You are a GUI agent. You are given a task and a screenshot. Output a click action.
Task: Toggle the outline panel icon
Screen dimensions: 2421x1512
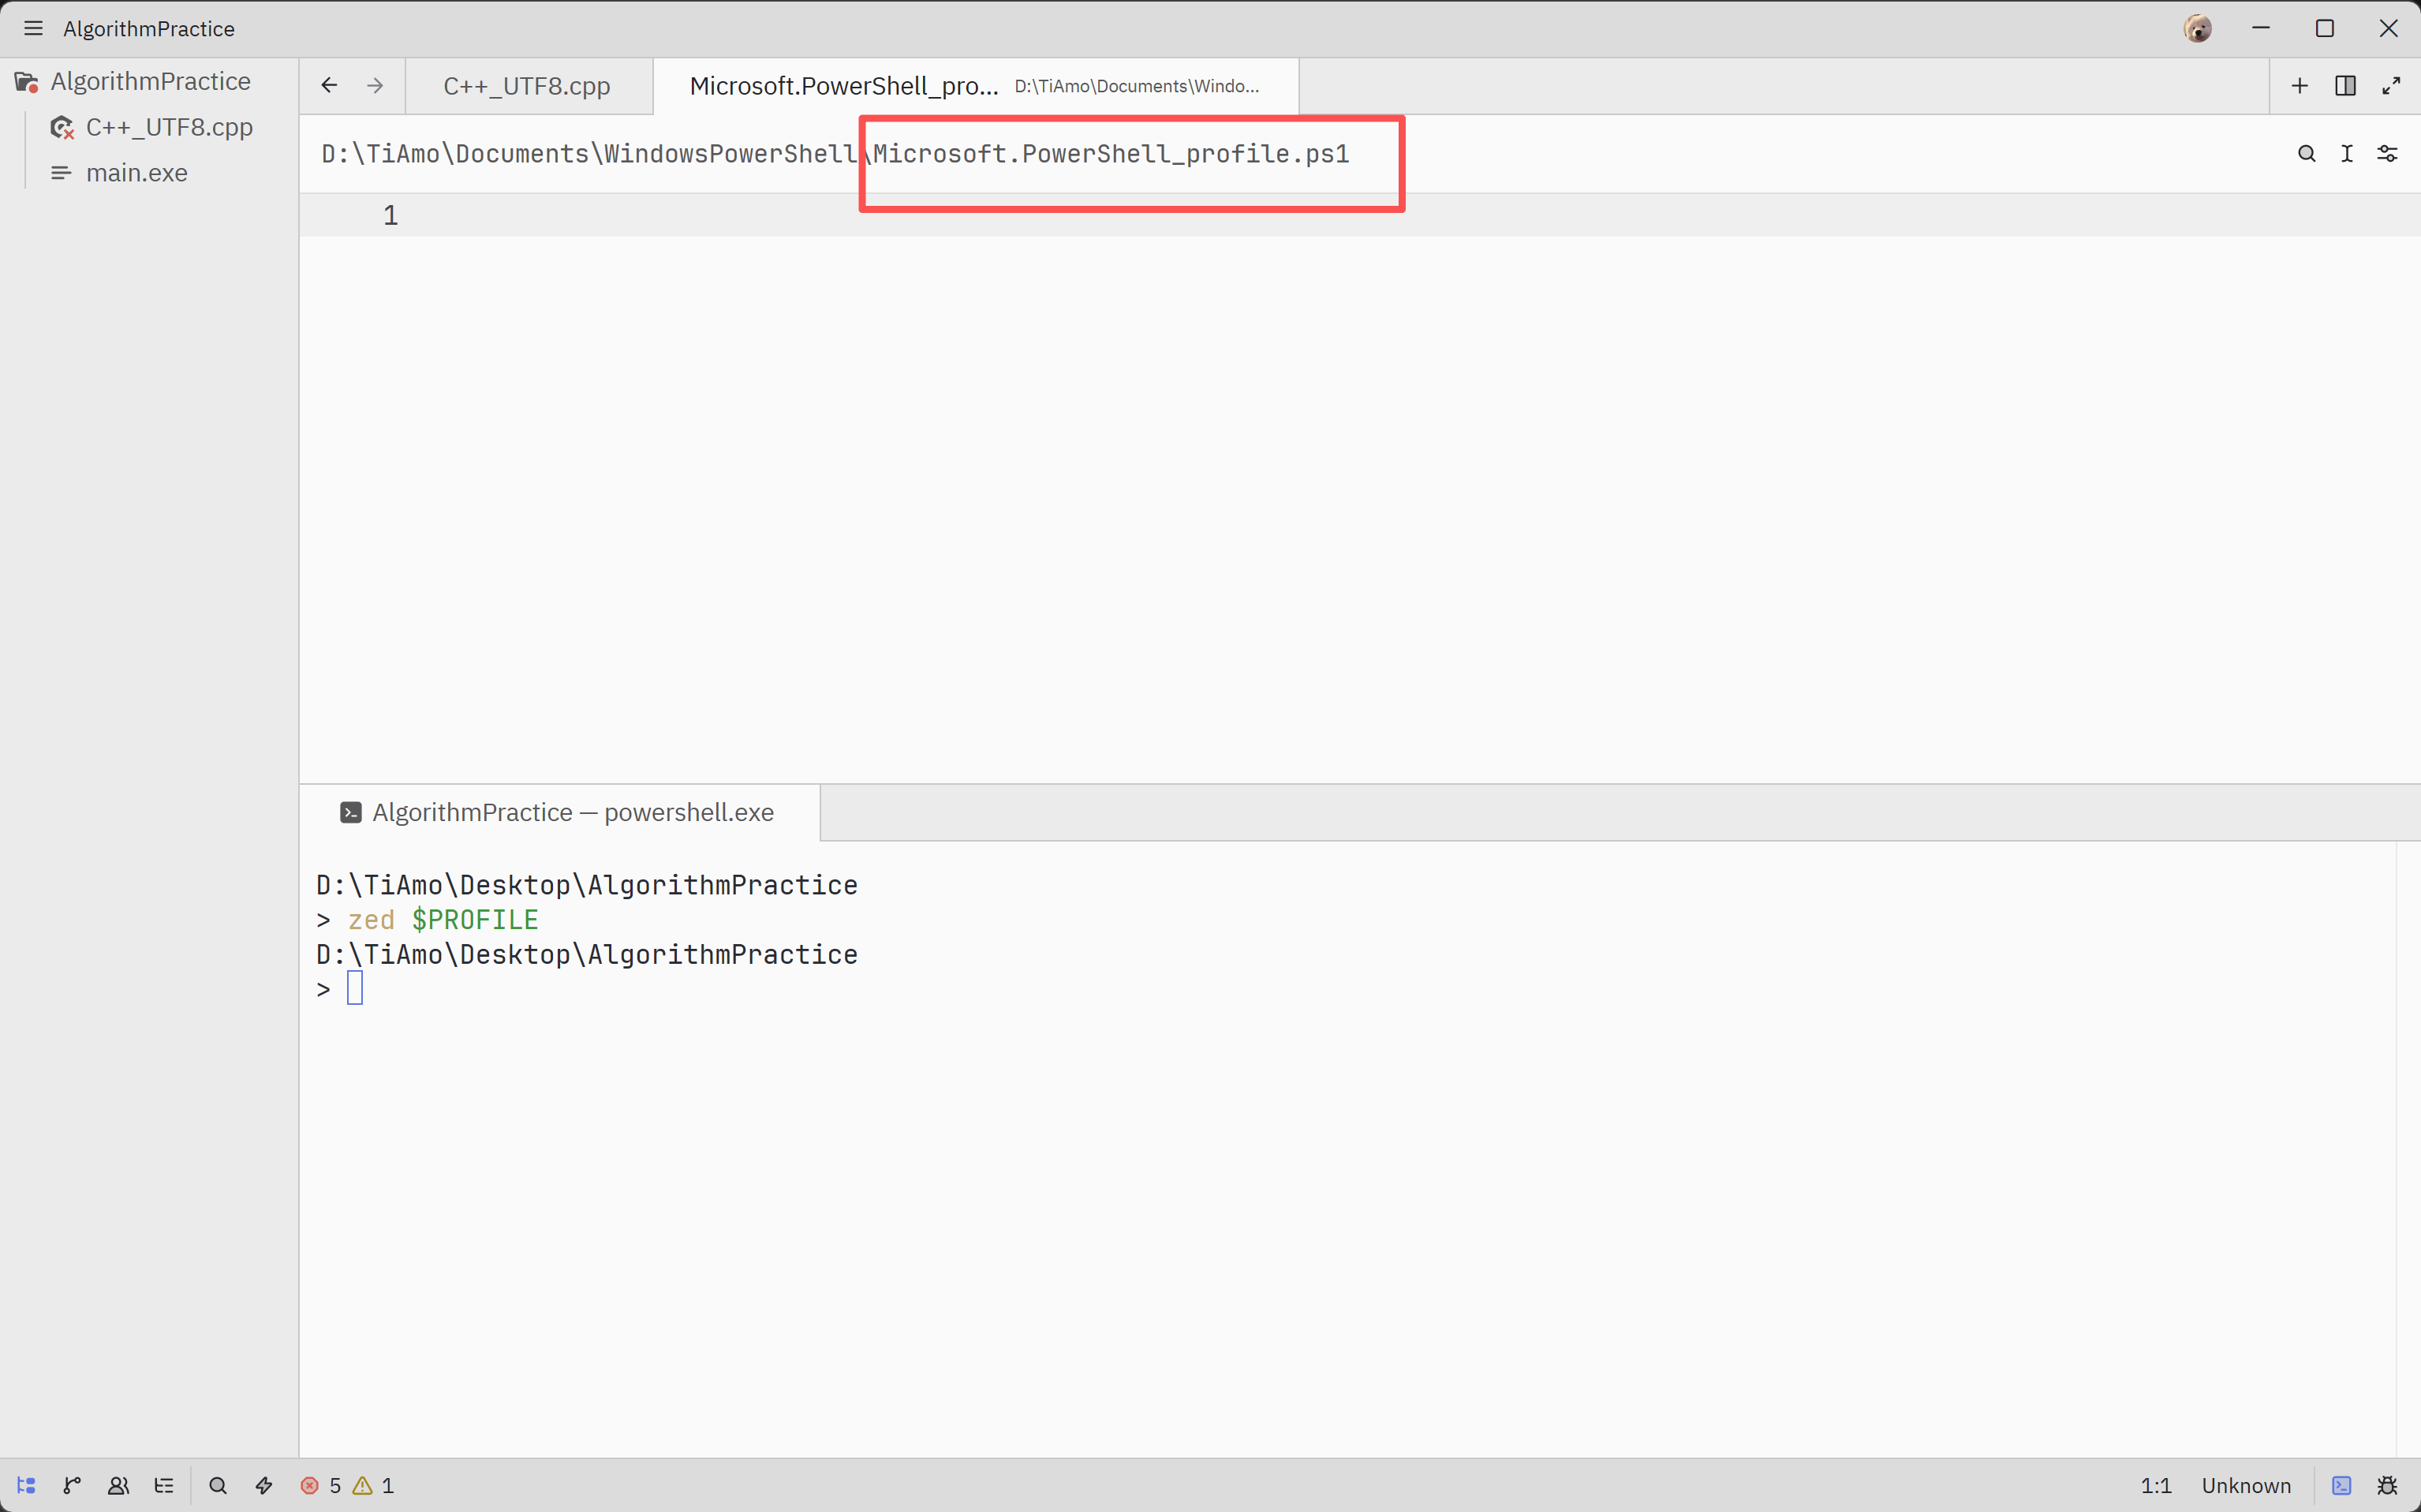coord(164,1485)
